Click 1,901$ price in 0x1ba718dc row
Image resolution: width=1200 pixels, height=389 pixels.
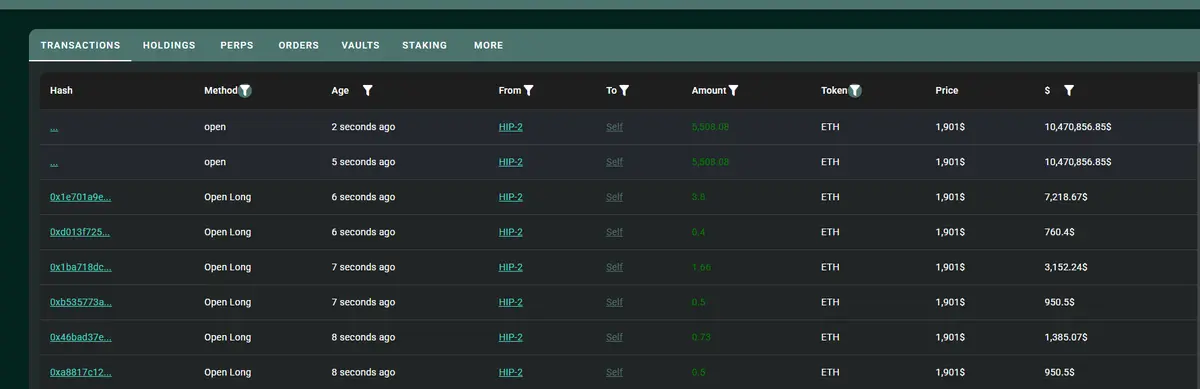[949, 267]
